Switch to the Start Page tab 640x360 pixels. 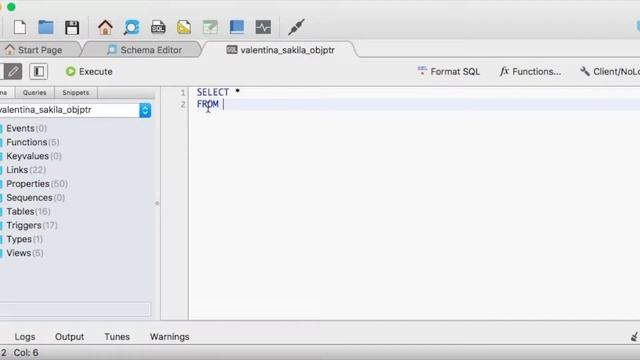(40, 50)
